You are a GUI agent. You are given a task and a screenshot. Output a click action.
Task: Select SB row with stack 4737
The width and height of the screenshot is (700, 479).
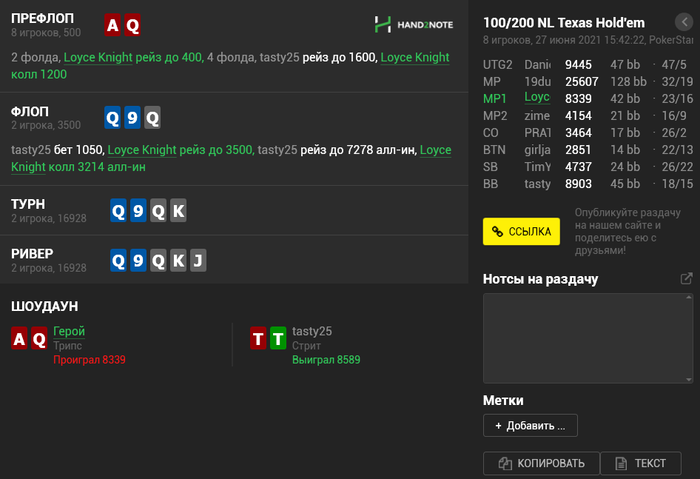pos(588,167)
